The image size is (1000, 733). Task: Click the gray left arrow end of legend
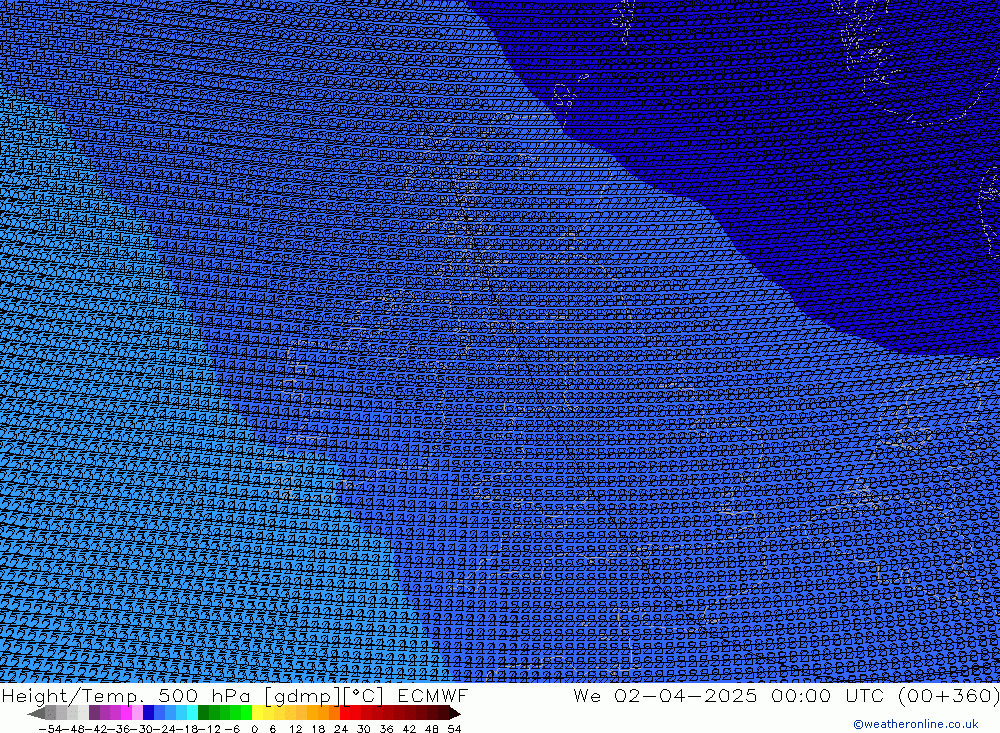click(36, 713)
